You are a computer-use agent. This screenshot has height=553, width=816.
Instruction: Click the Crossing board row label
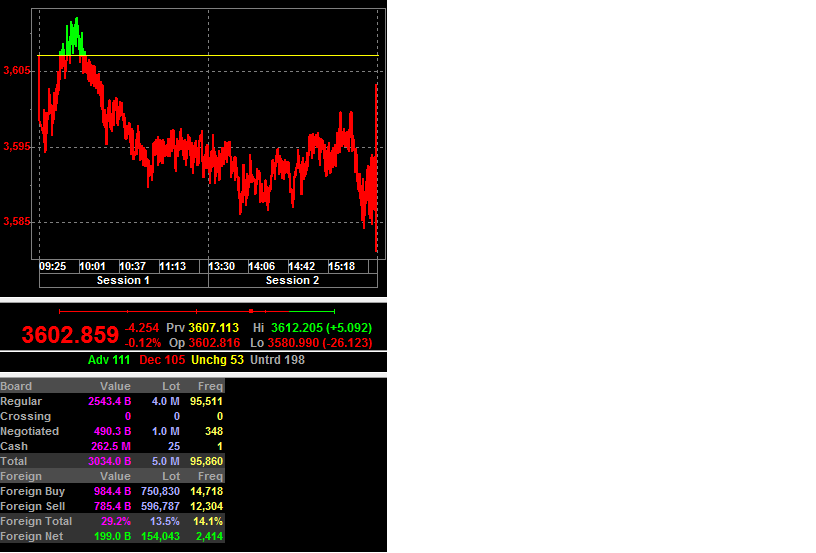tap(26, 416)
